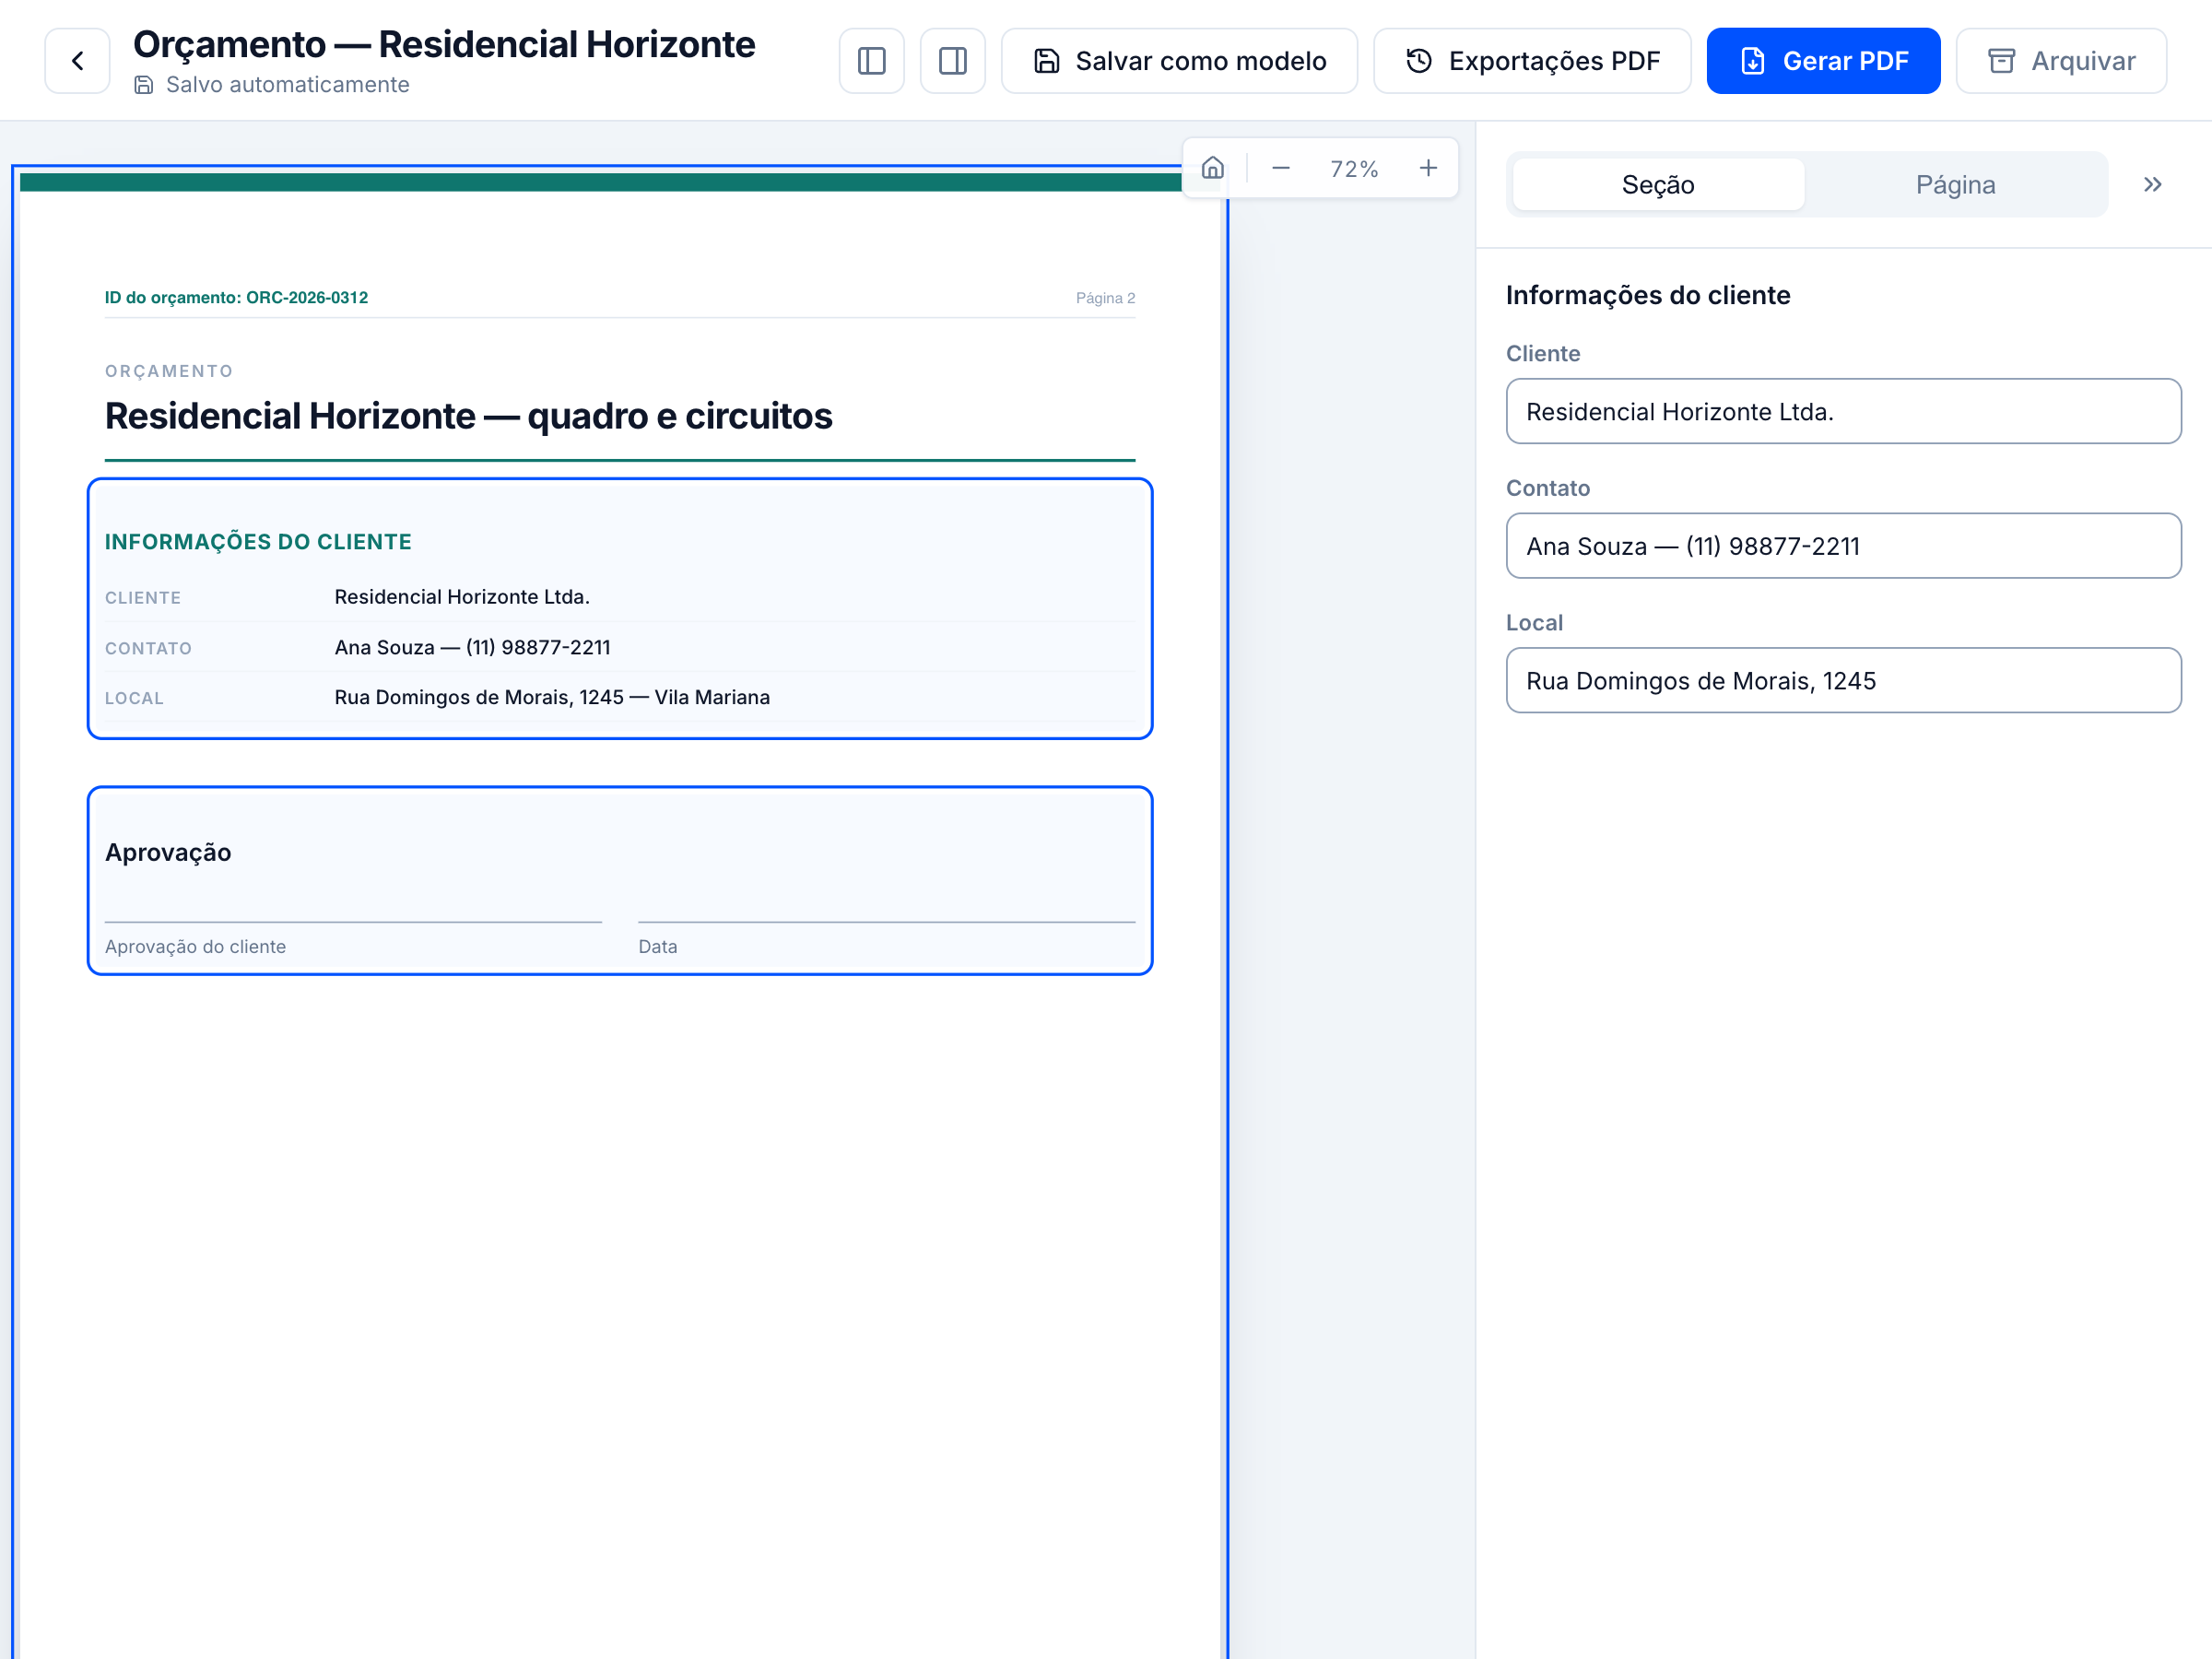Toggle the left sidebar panel

(871, 61)
